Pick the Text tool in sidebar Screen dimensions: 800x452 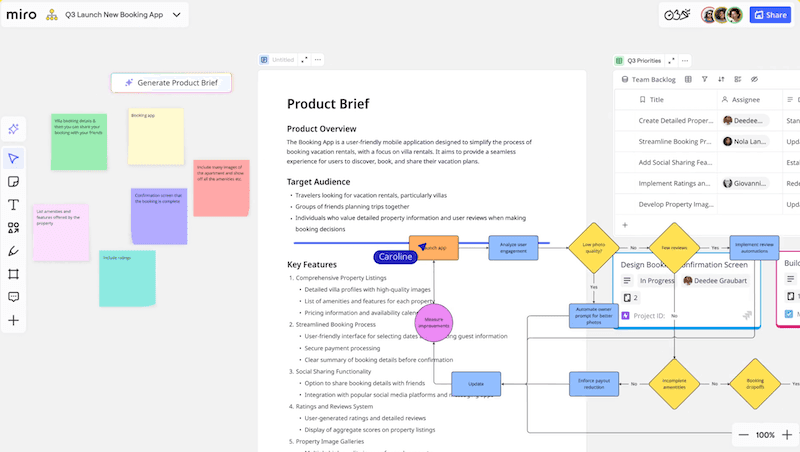[14, 205]
